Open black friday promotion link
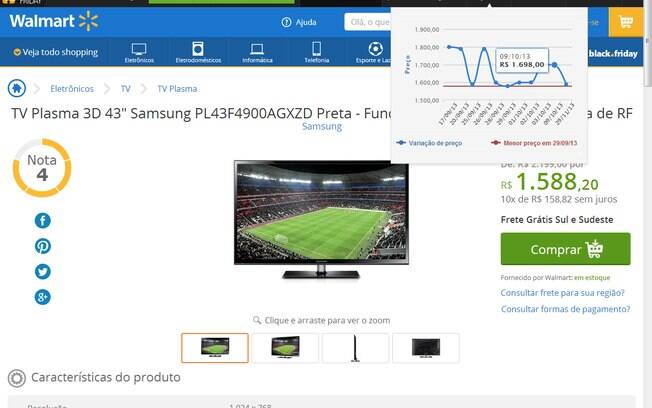This screenshot has width=652, height=408. click(613, 53)
